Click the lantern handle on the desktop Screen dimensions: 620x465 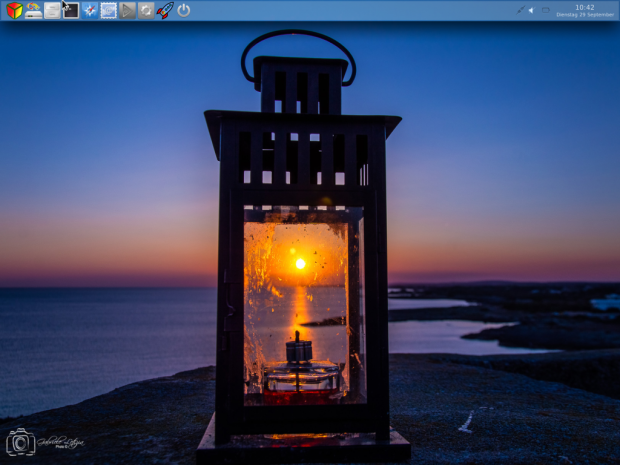(298, 40)
